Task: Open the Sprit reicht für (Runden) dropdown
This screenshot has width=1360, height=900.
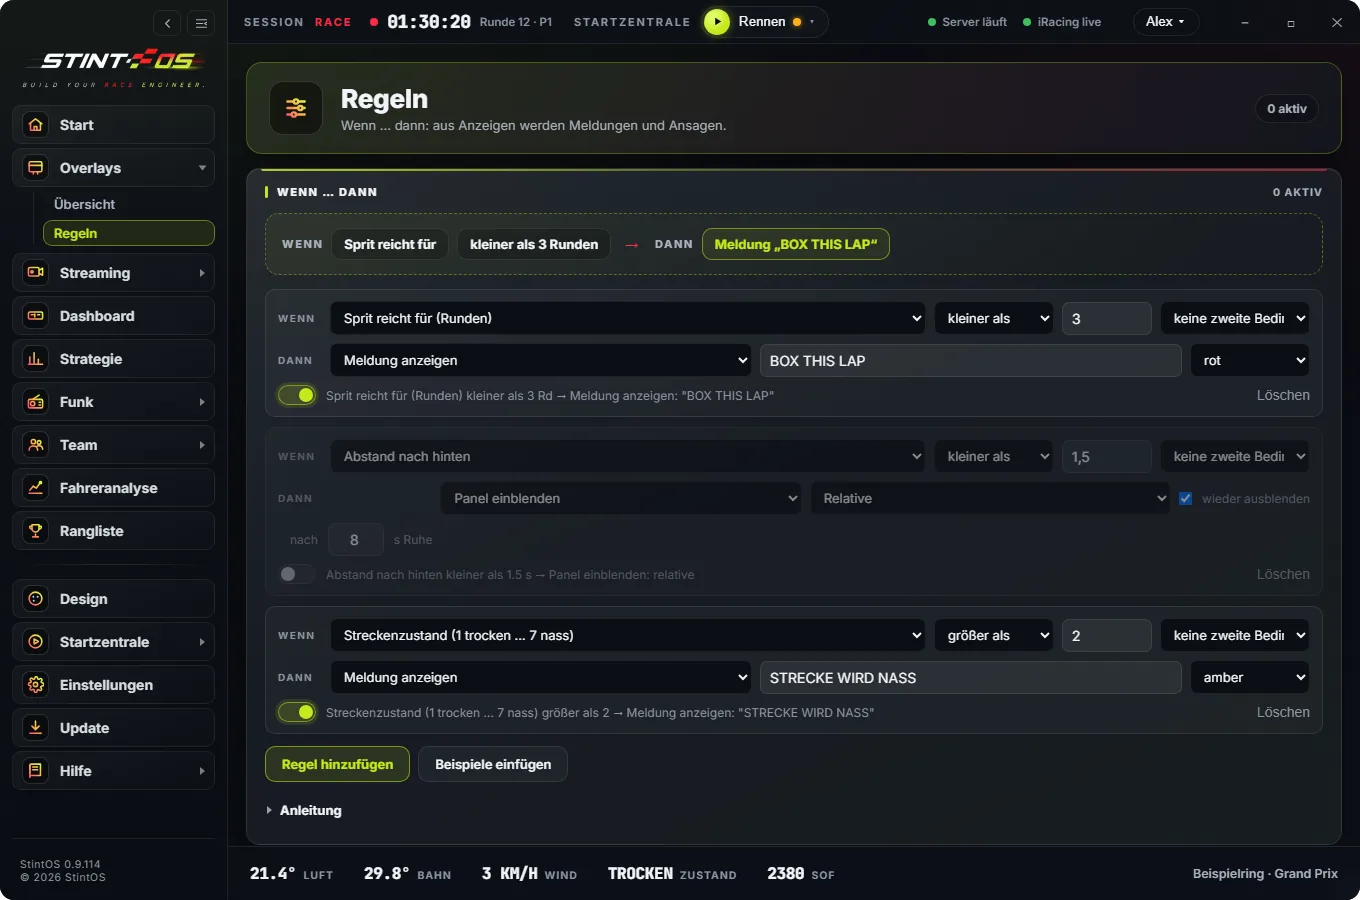Action: click(628, 318)
